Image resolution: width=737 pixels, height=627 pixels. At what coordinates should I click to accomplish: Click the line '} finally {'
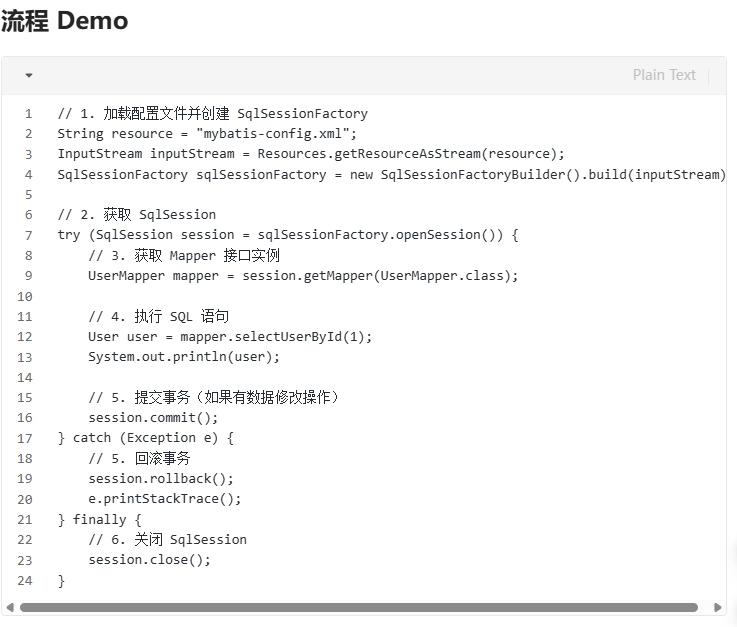coord(99,520)
